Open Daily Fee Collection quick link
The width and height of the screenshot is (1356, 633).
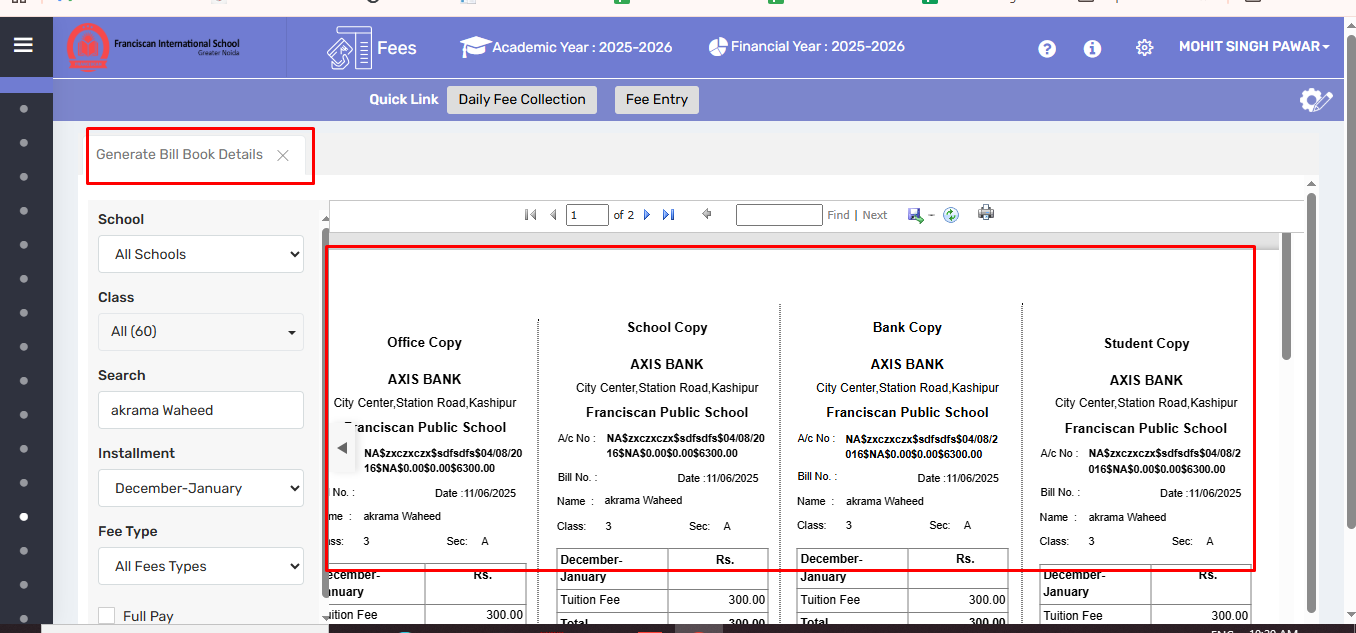point(522,99)
